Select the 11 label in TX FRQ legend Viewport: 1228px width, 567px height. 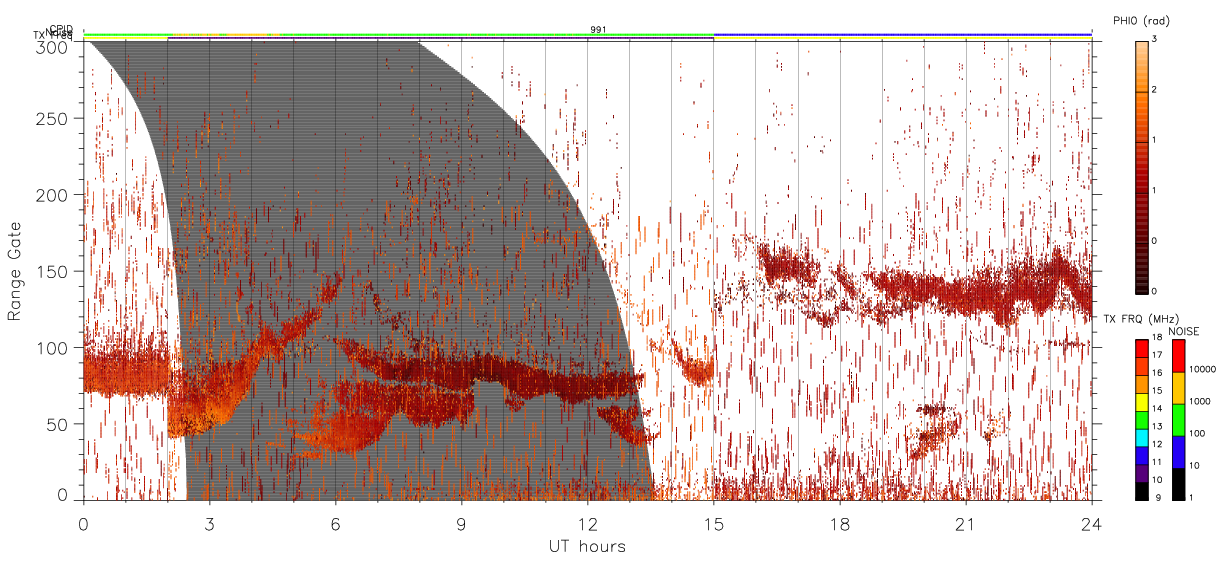tap(1157, 462)
